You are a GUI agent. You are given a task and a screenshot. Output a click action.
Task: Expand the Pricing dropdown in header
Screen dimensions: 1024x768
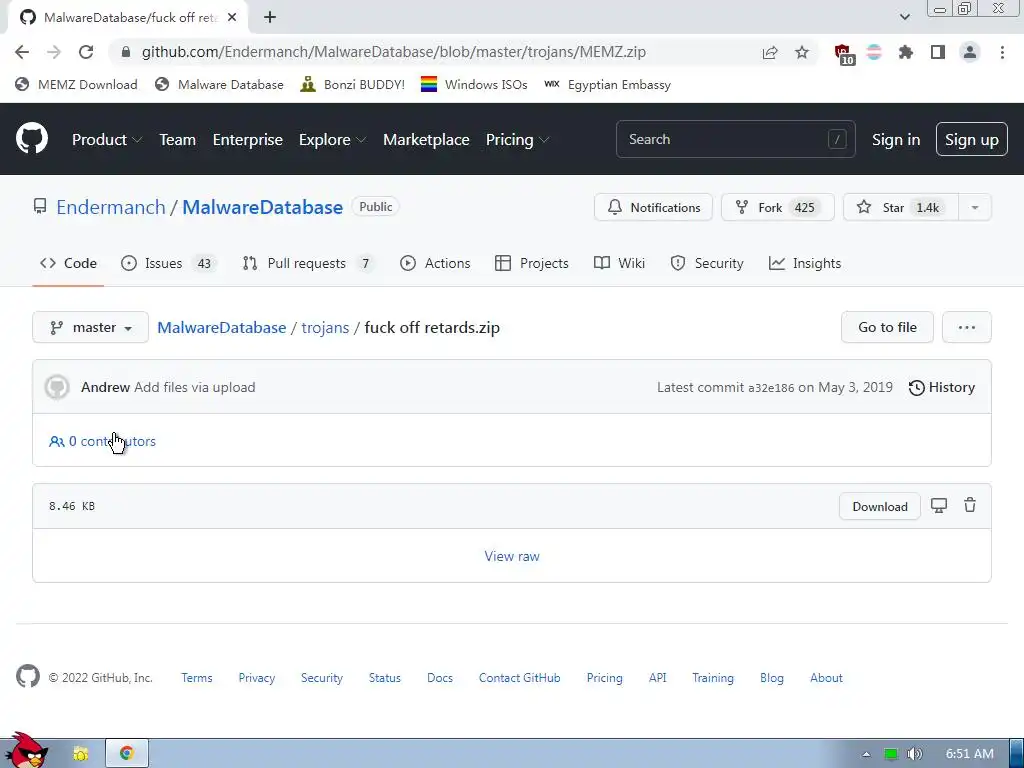[x=517, y=140]
